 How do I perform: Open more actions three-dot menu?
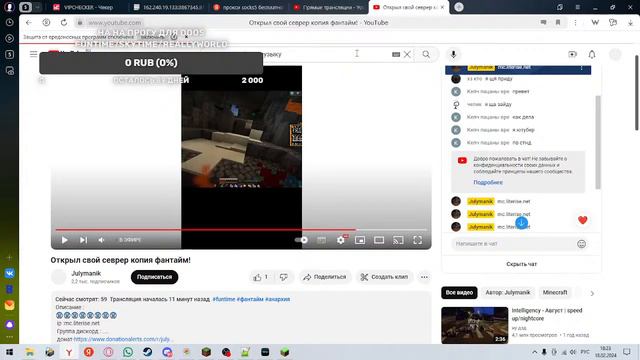pyautogui.click(x=424, y=277)
